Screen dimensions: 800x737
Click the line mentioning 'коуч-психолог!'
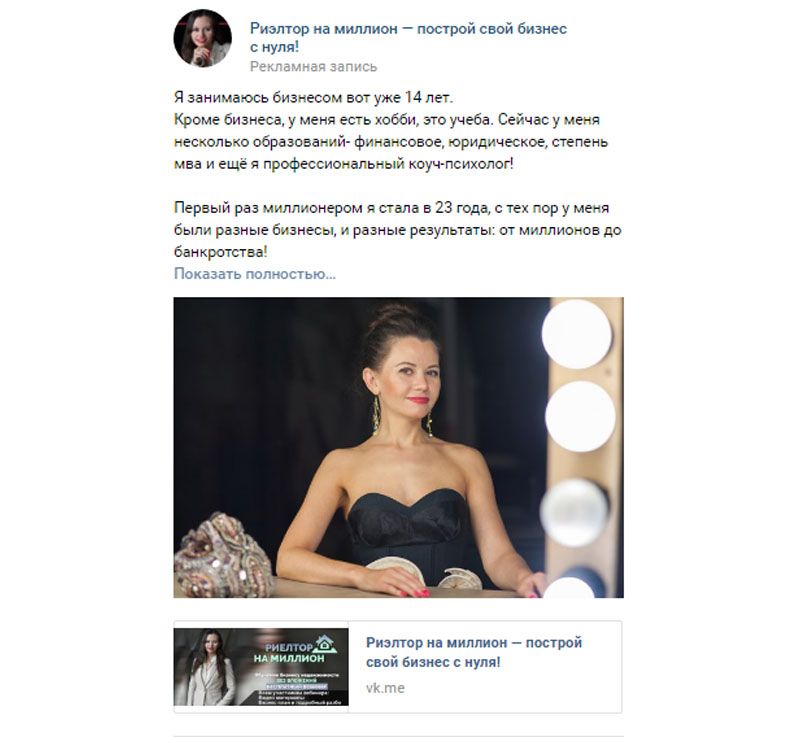[343, 164]
